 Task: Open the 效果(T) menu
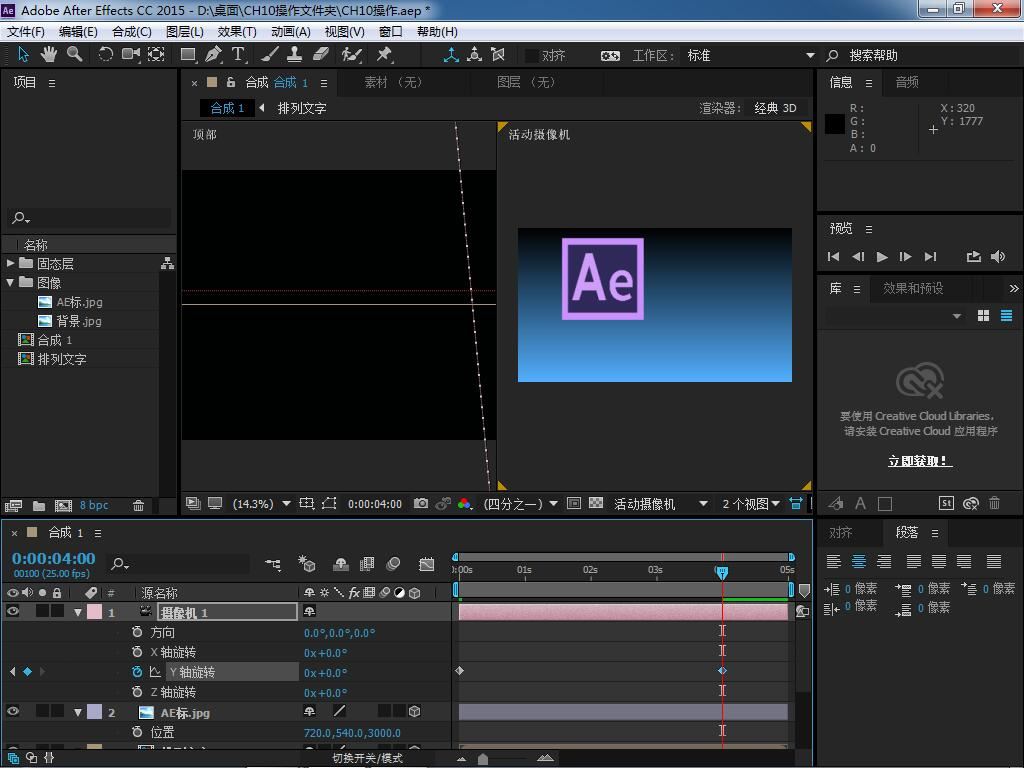pyautogui.click(x=237, y=31)
